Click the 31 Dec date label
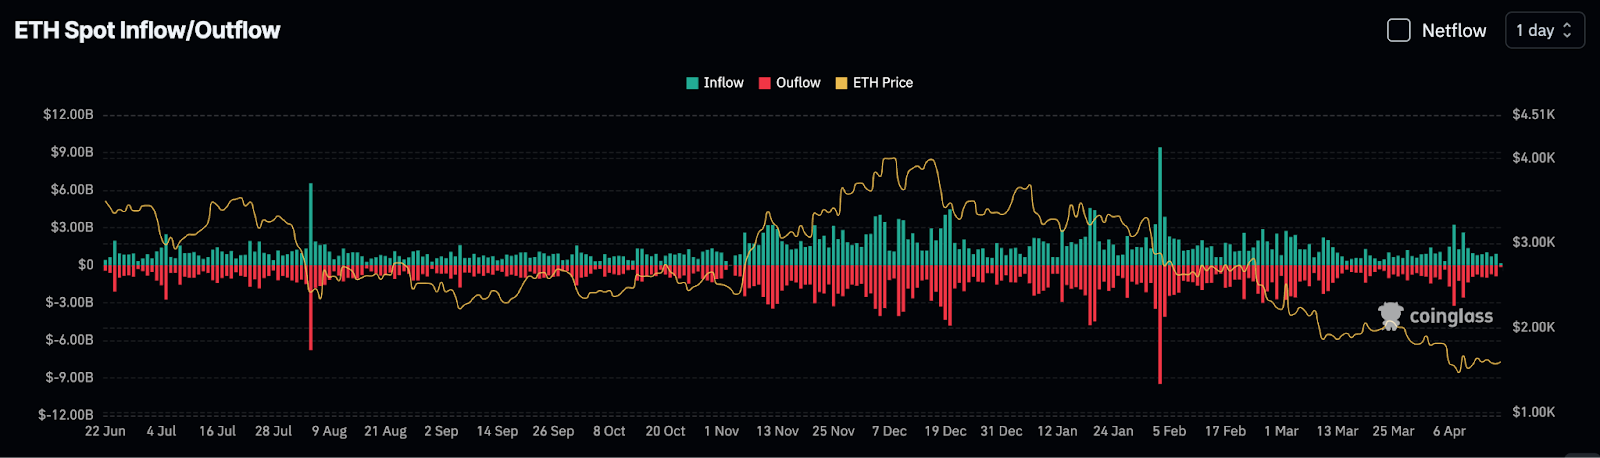The width and height of the screenshot is (1600, 458). coord(1001,431)
